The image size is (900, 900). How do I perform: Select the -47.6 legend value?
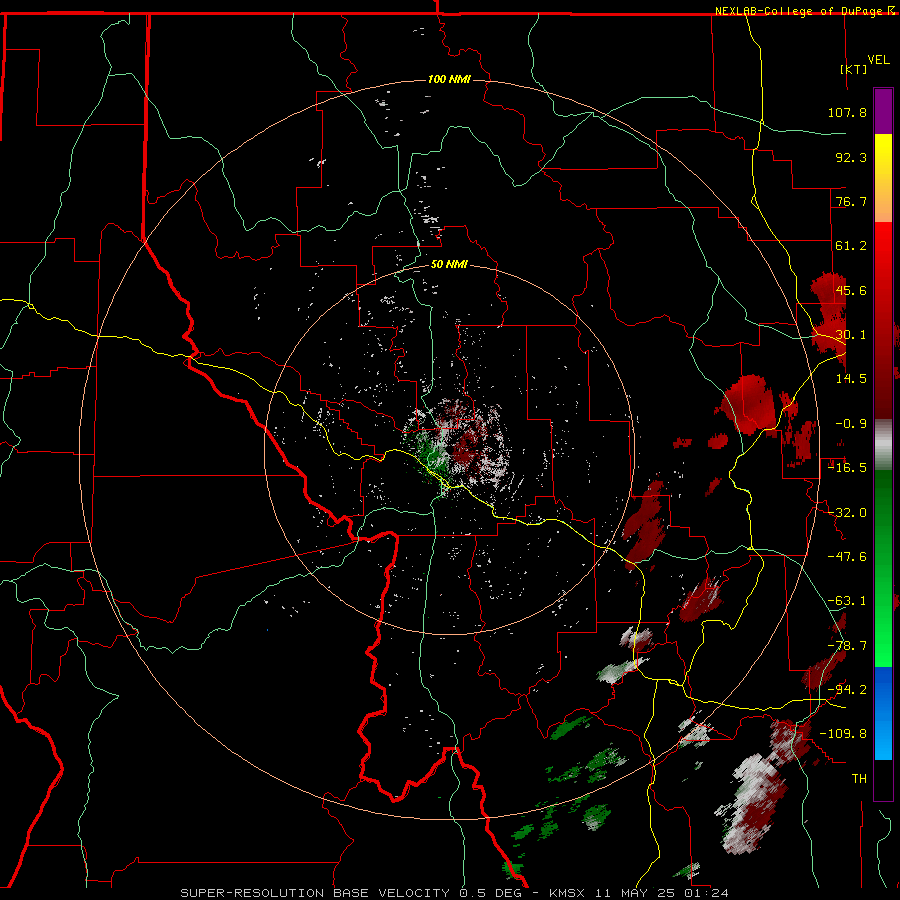847,557
